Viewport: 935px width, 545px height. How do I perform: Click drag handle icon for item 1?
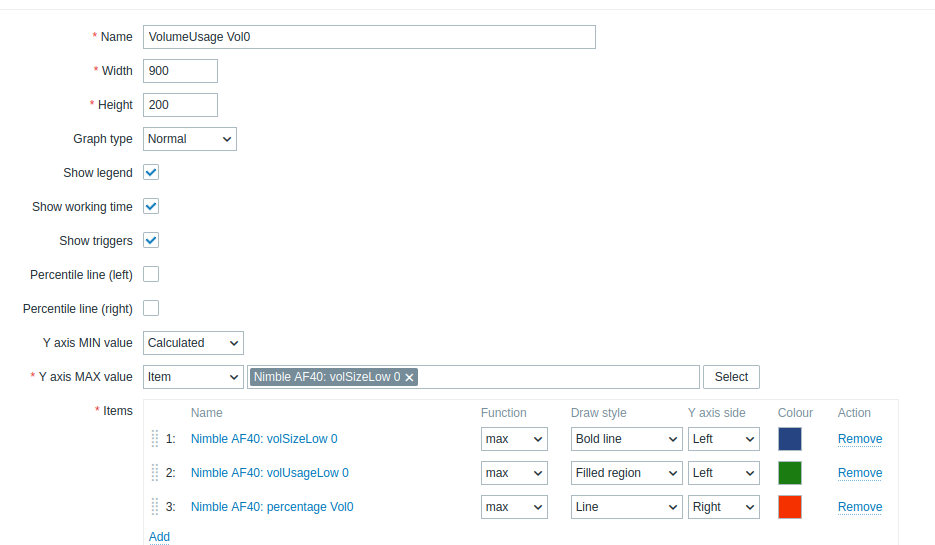pos(155,439)
